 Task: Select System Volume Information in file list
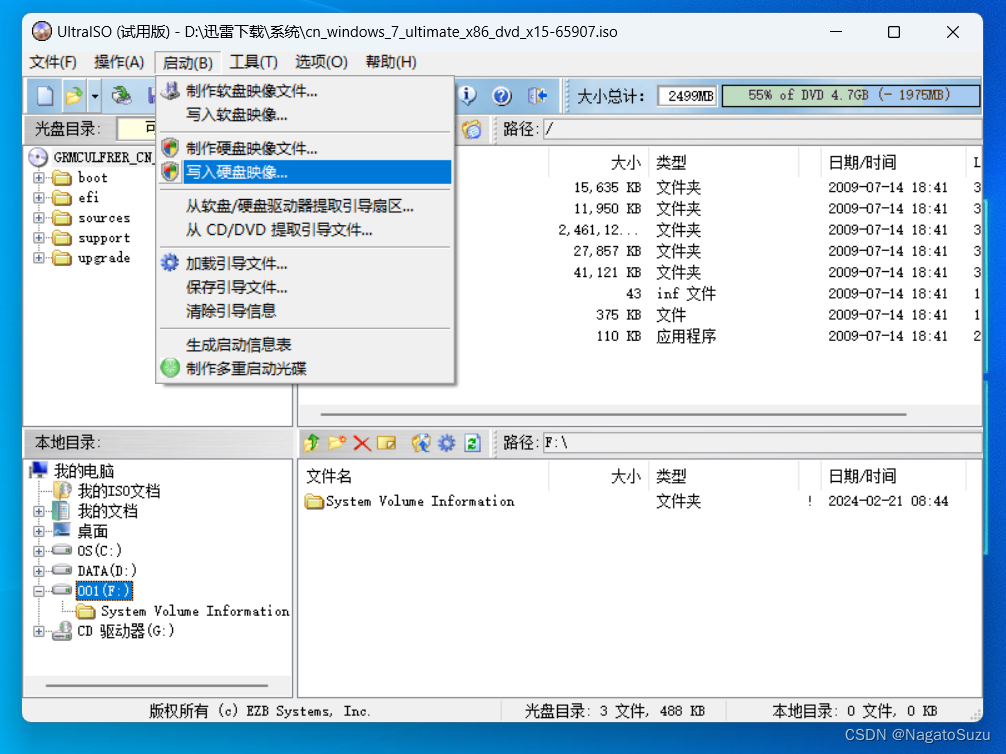click(410, 501)
